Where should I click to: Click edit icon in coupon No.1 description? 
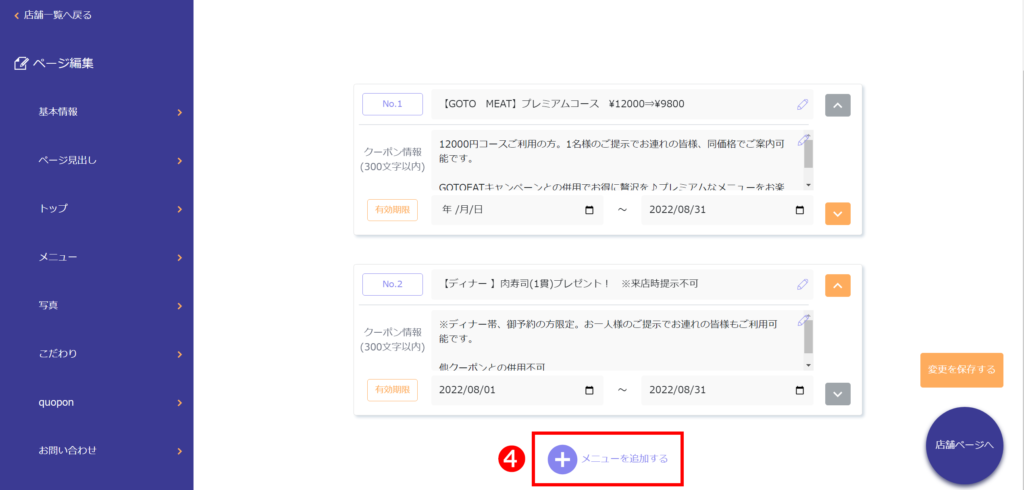803,139
